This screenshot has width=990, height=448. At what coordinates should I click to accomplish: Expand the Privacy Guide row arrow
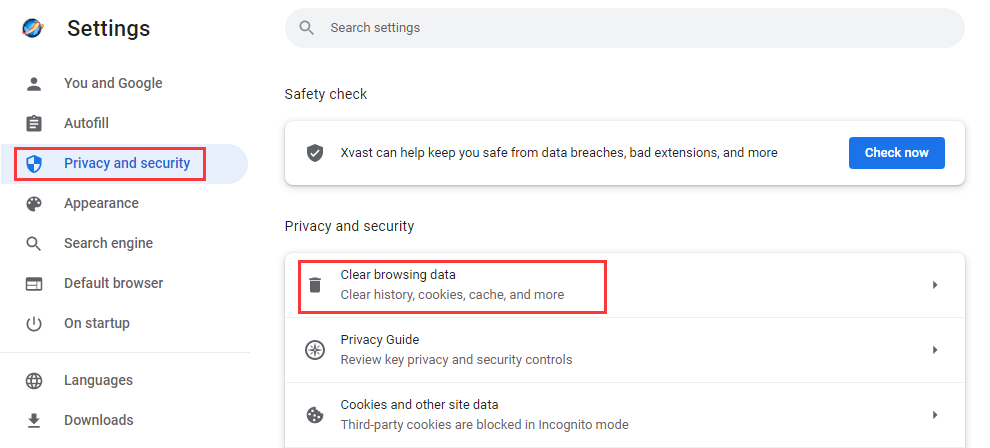(935, 350)
